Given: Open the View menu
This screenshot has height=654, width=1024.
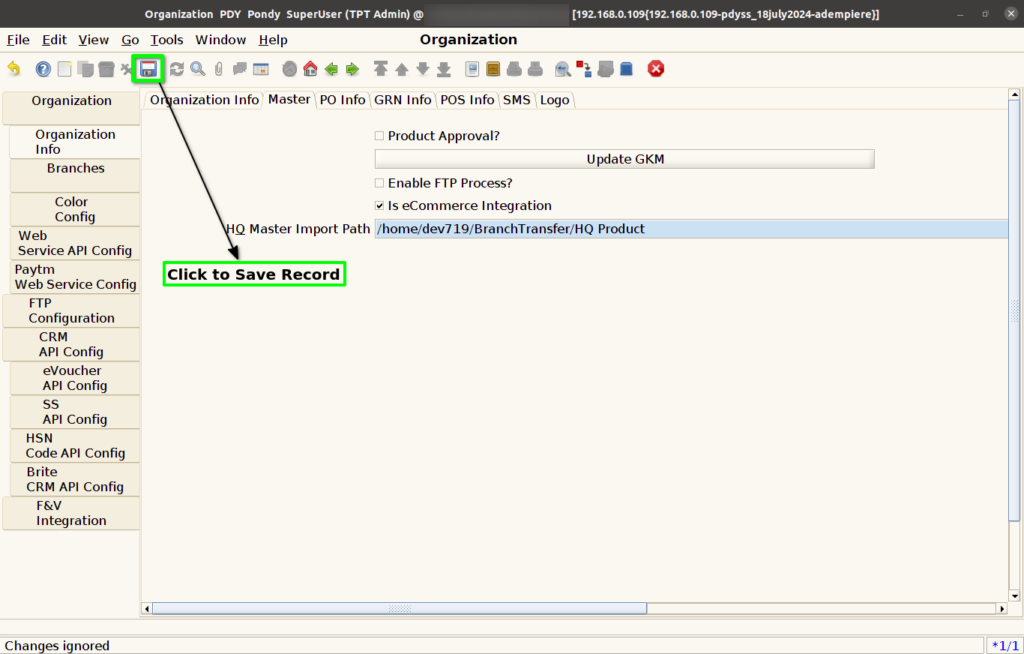Looking at the screenshot, I should tap(93, 40).
